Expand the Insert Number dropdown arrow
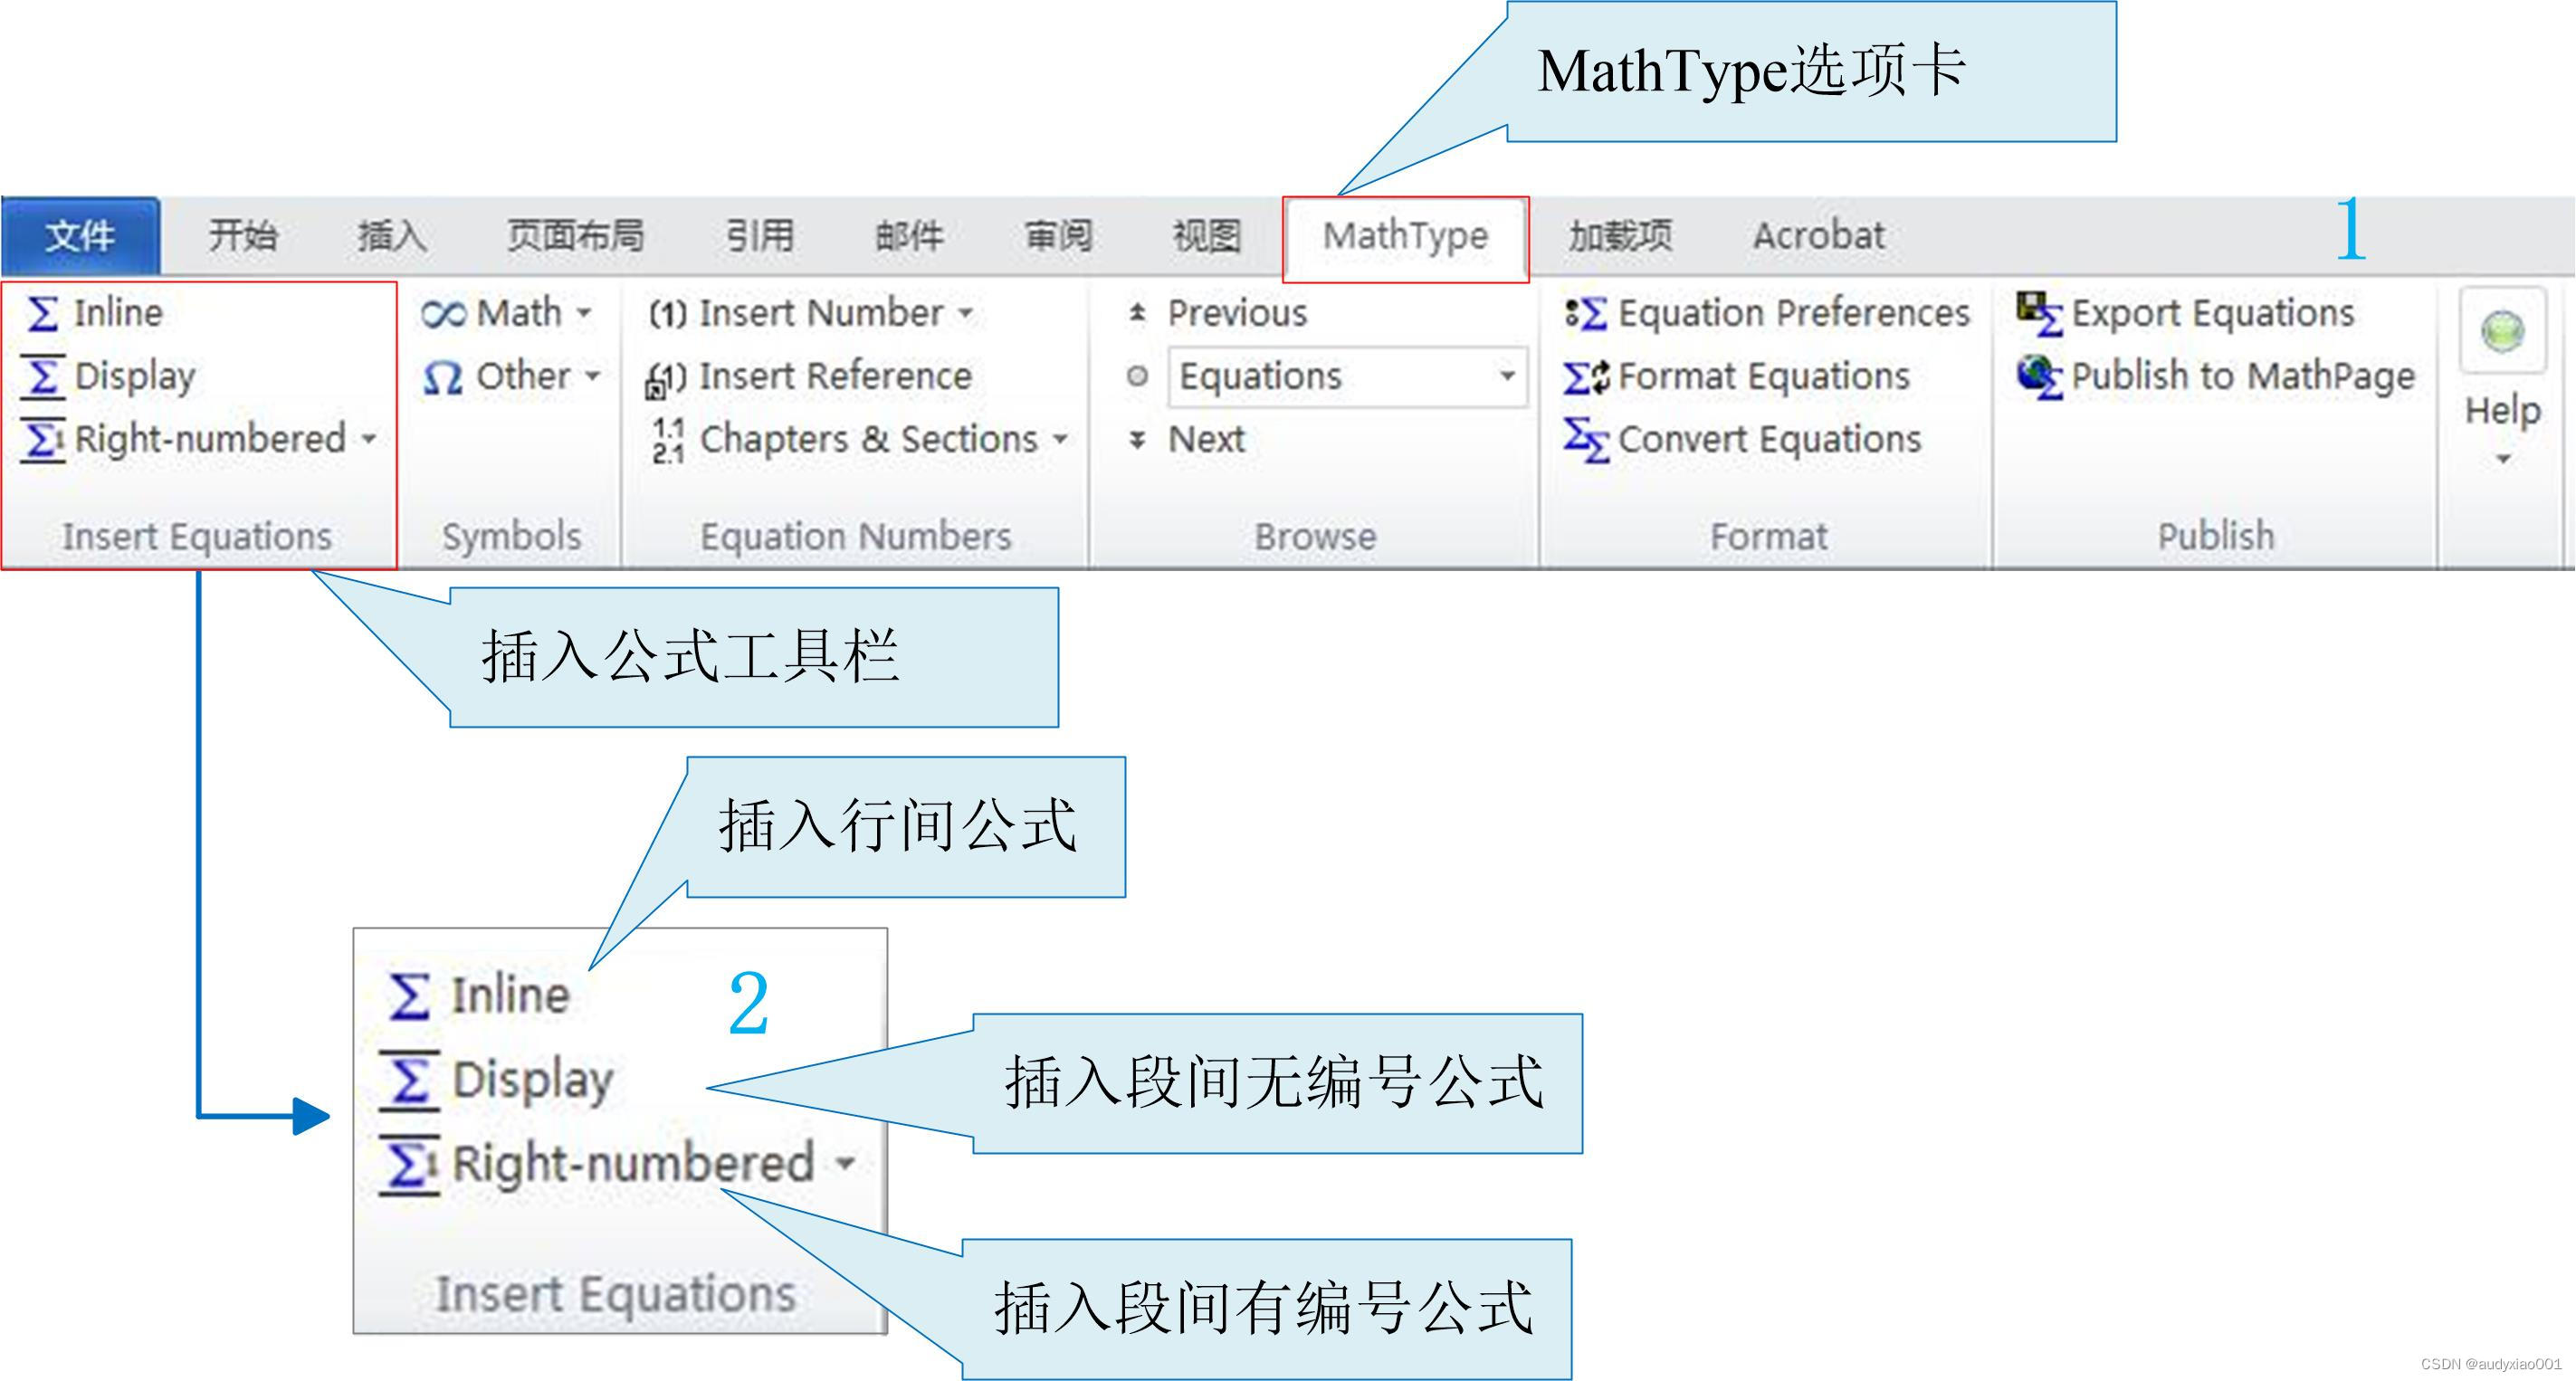 coord(966,313)
